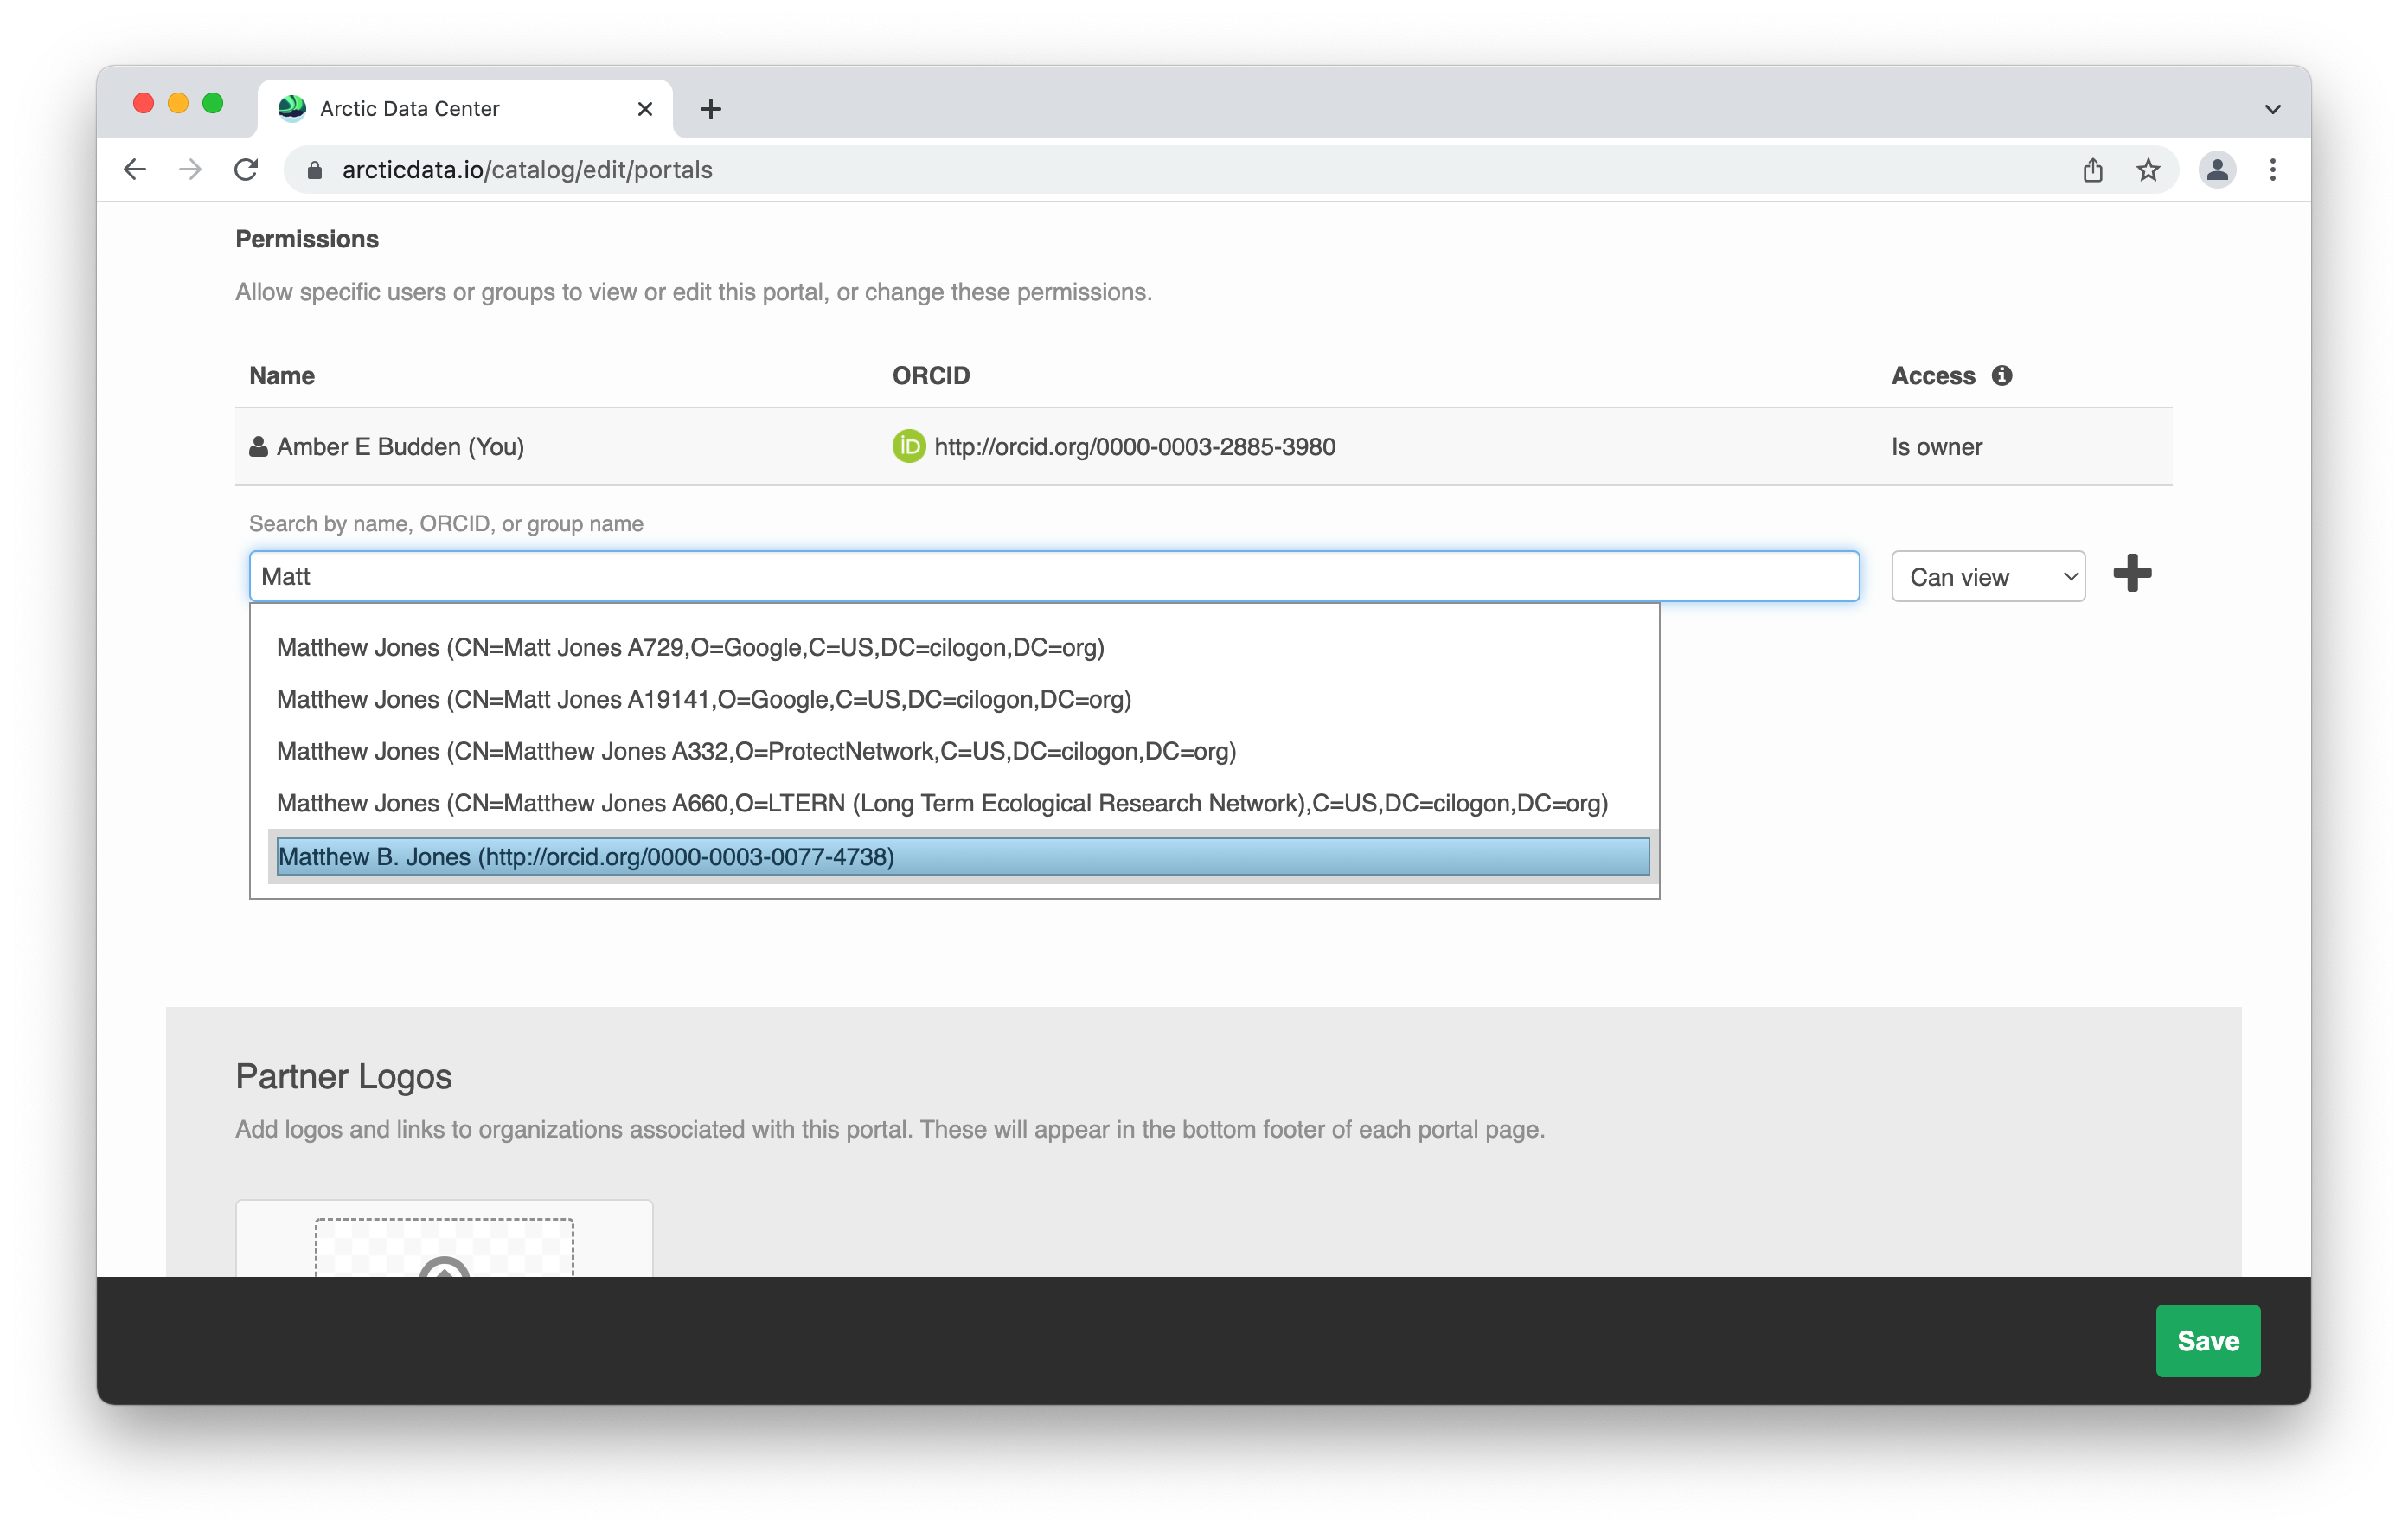Add the permission with the plus icon

click(2131, 574)
